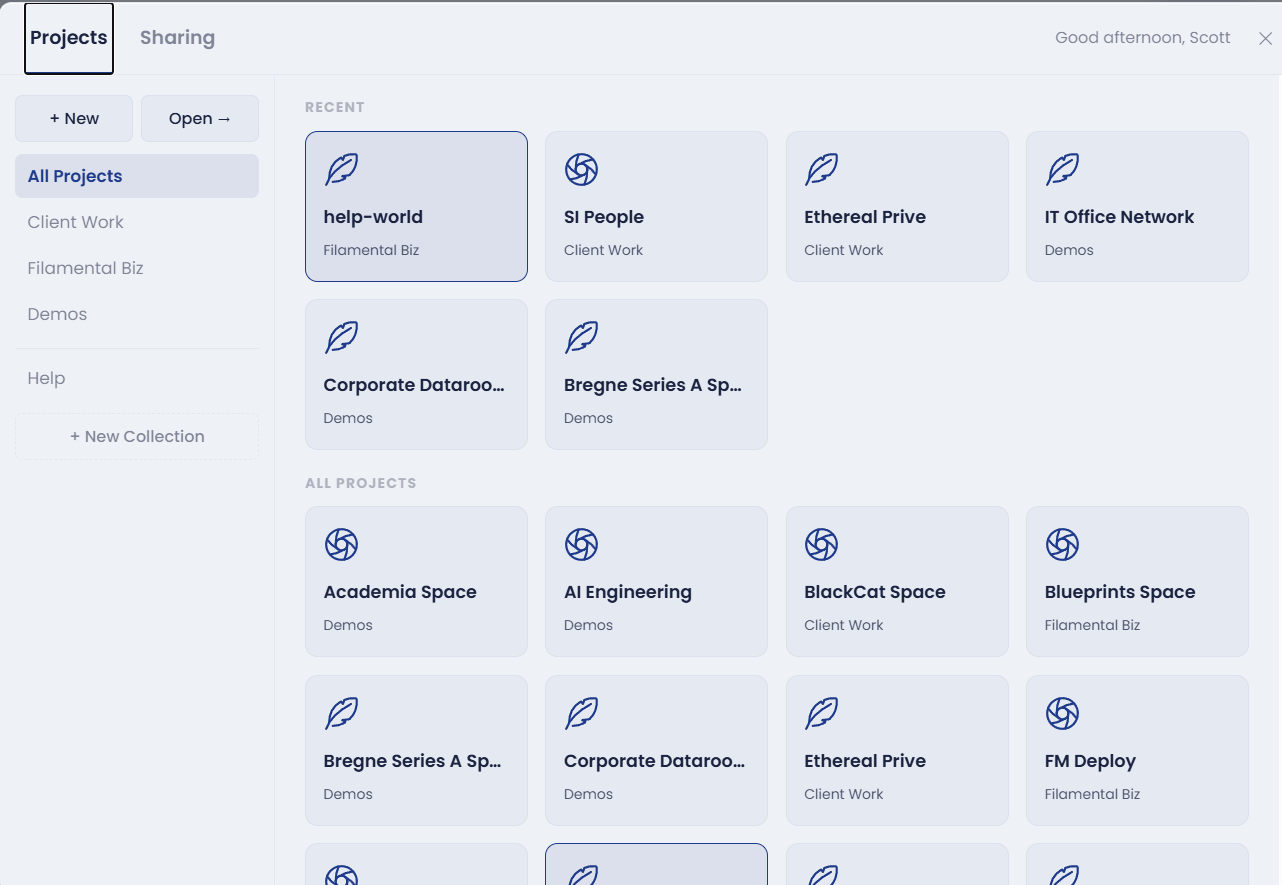This screenshot has height=885, width=1282.
Task: Click the "Client Work" label under SI People
Action: tap(603, 250)
